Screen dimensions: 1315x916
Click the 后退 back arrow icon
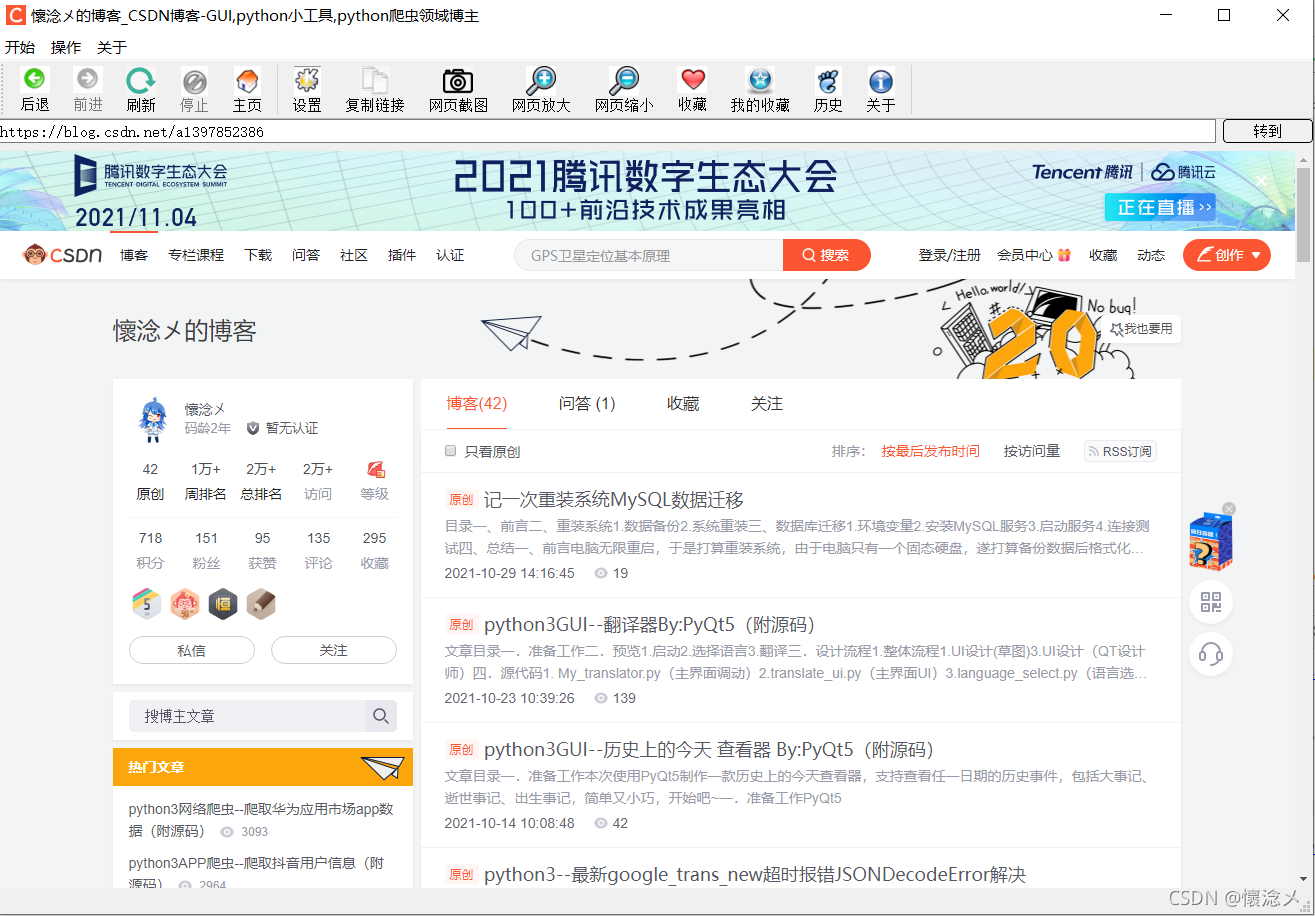click(35, 80)
